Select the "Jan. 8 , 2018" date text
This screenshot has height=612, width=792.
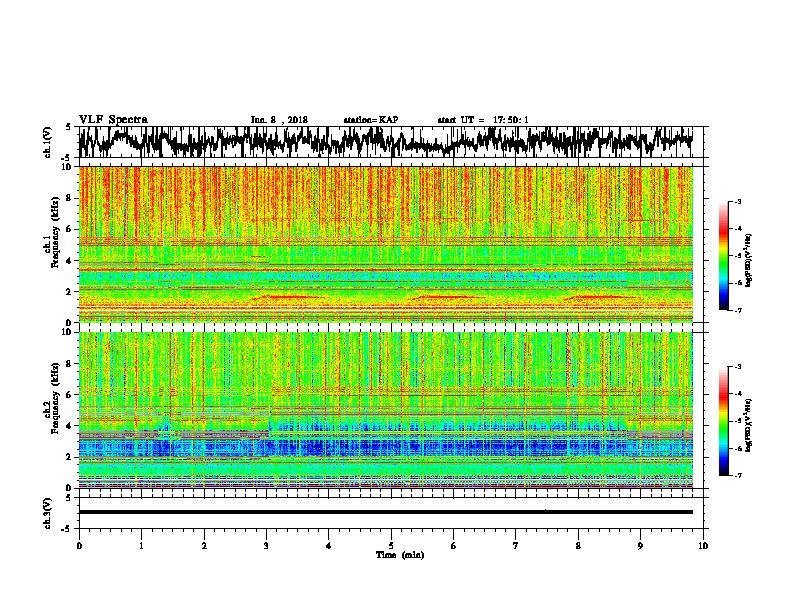coord(279,120)
